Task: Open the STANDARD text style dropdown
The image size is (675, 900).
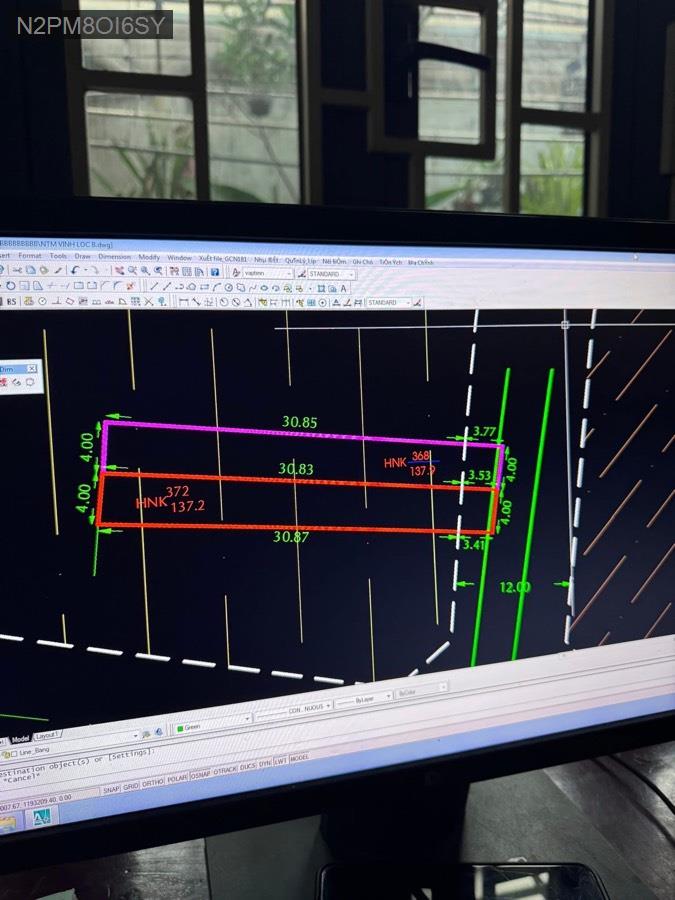Action: (328, 274)
